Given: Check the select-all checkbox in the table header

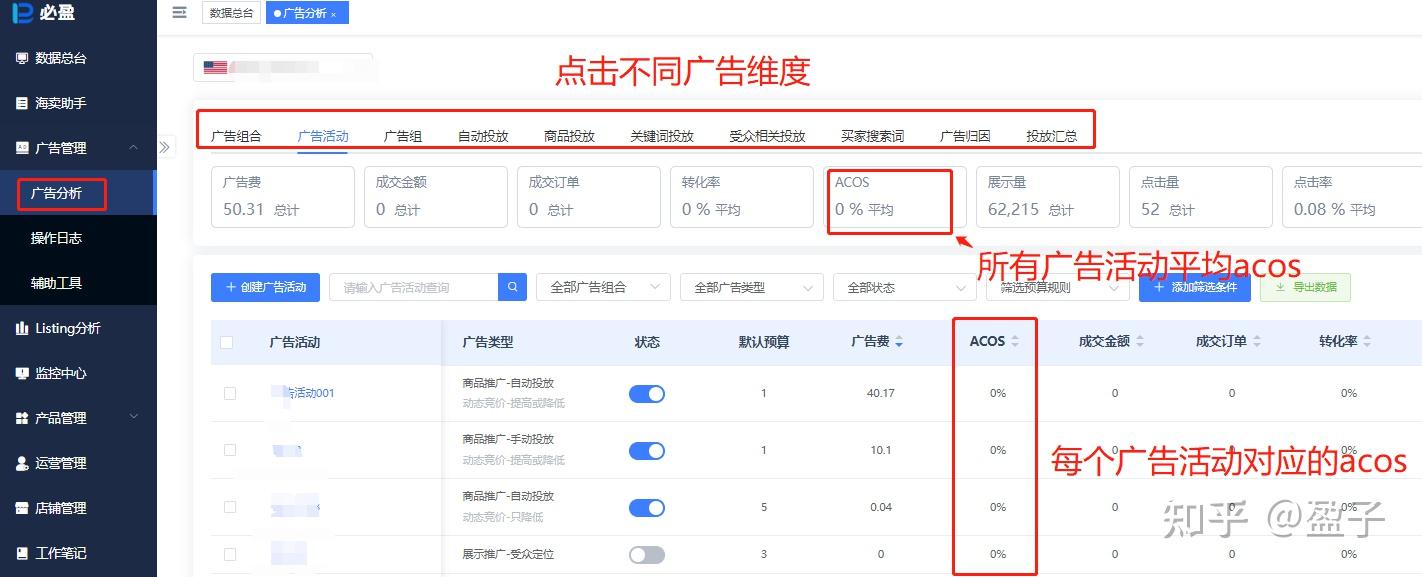Looking at the screenshot, I should click(x=227, y=341).
